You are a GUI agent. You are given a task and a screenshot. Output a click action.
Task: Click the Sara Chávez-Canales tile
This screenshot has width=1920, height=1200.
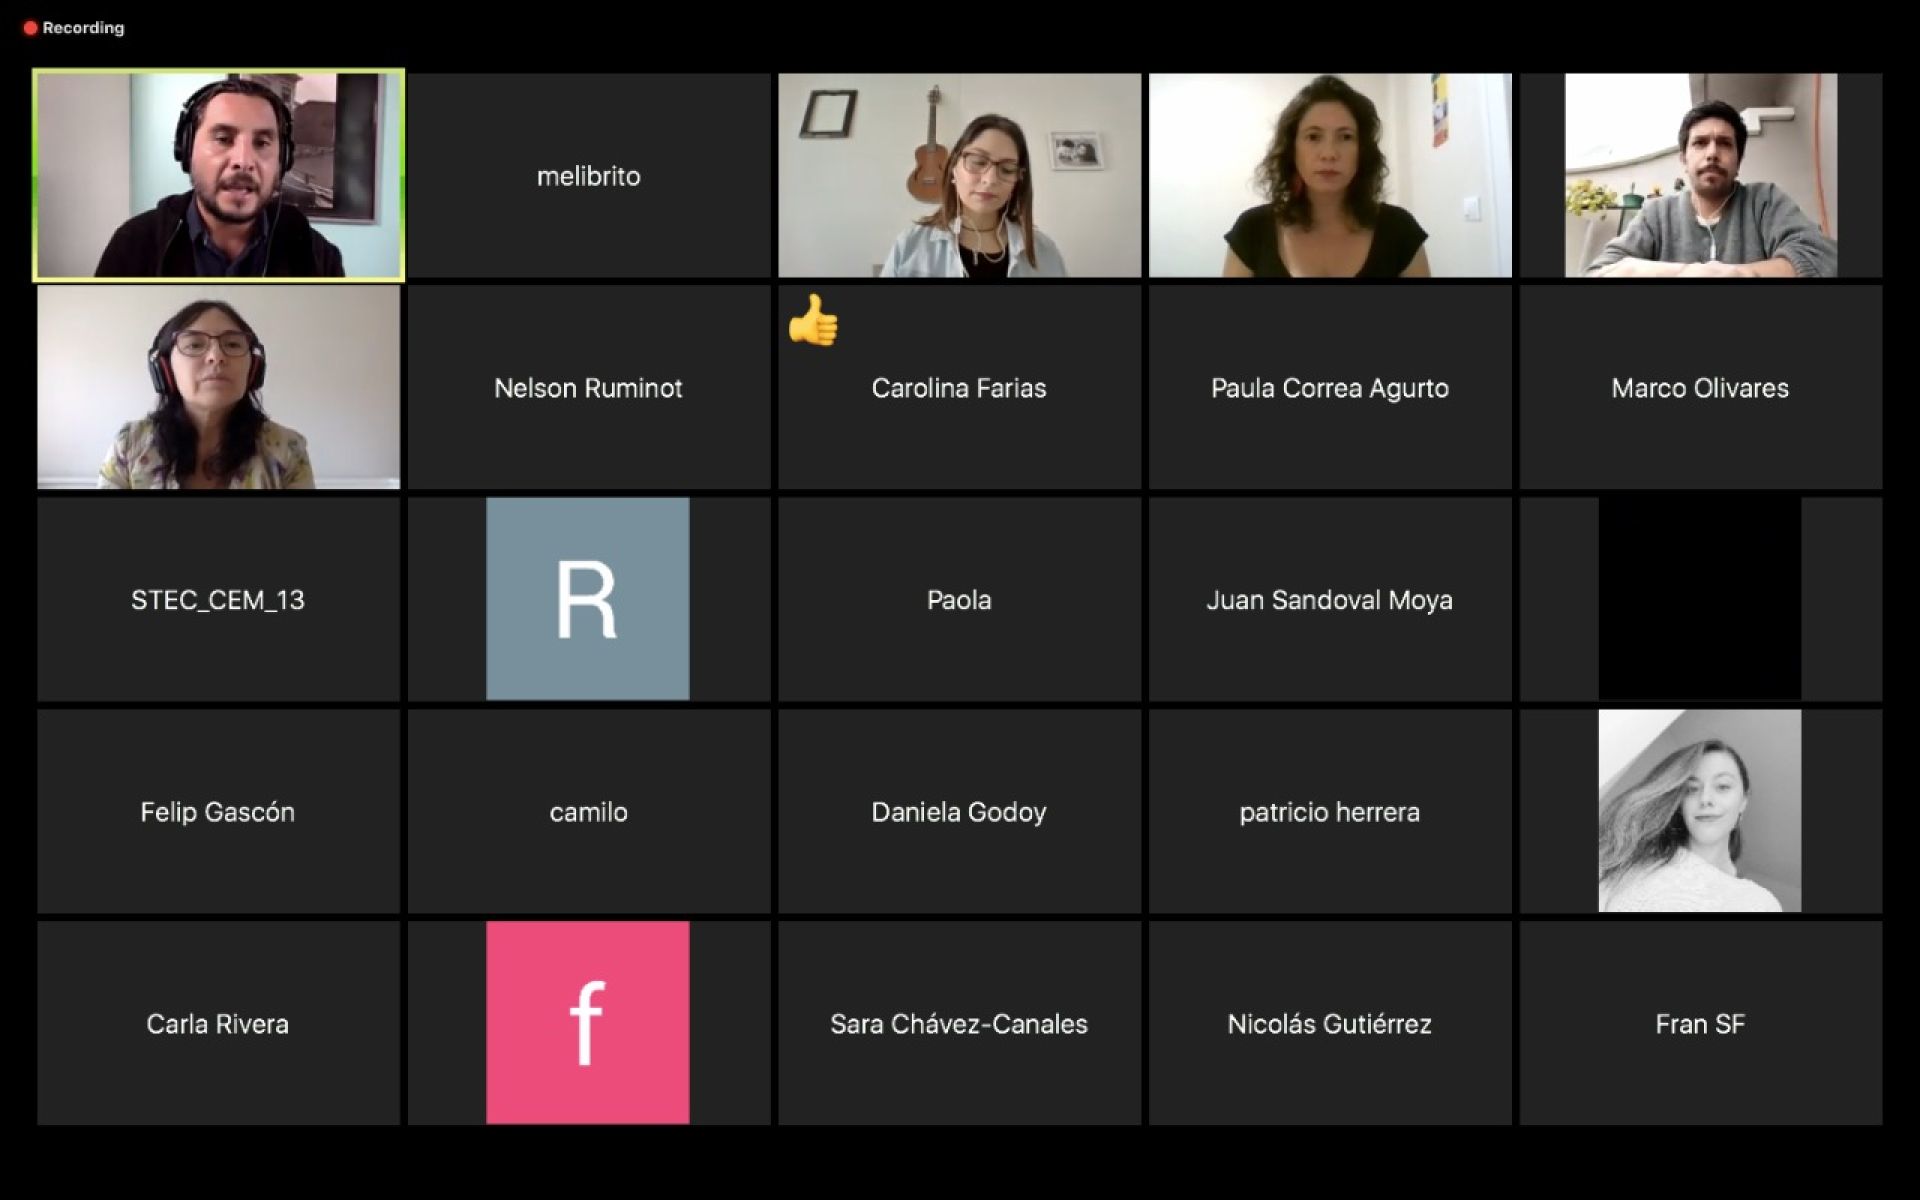point(959,1024)
